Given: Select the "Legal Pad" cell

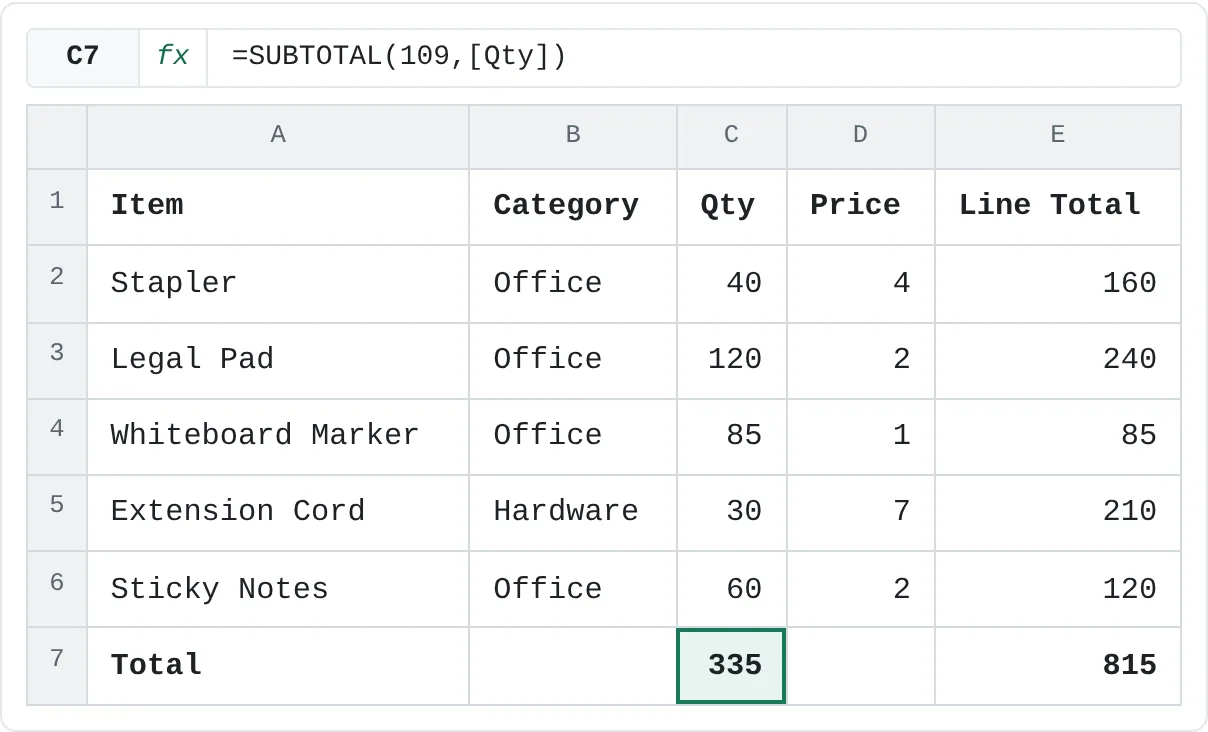Looking at the screenshot, I should (278, 360).
